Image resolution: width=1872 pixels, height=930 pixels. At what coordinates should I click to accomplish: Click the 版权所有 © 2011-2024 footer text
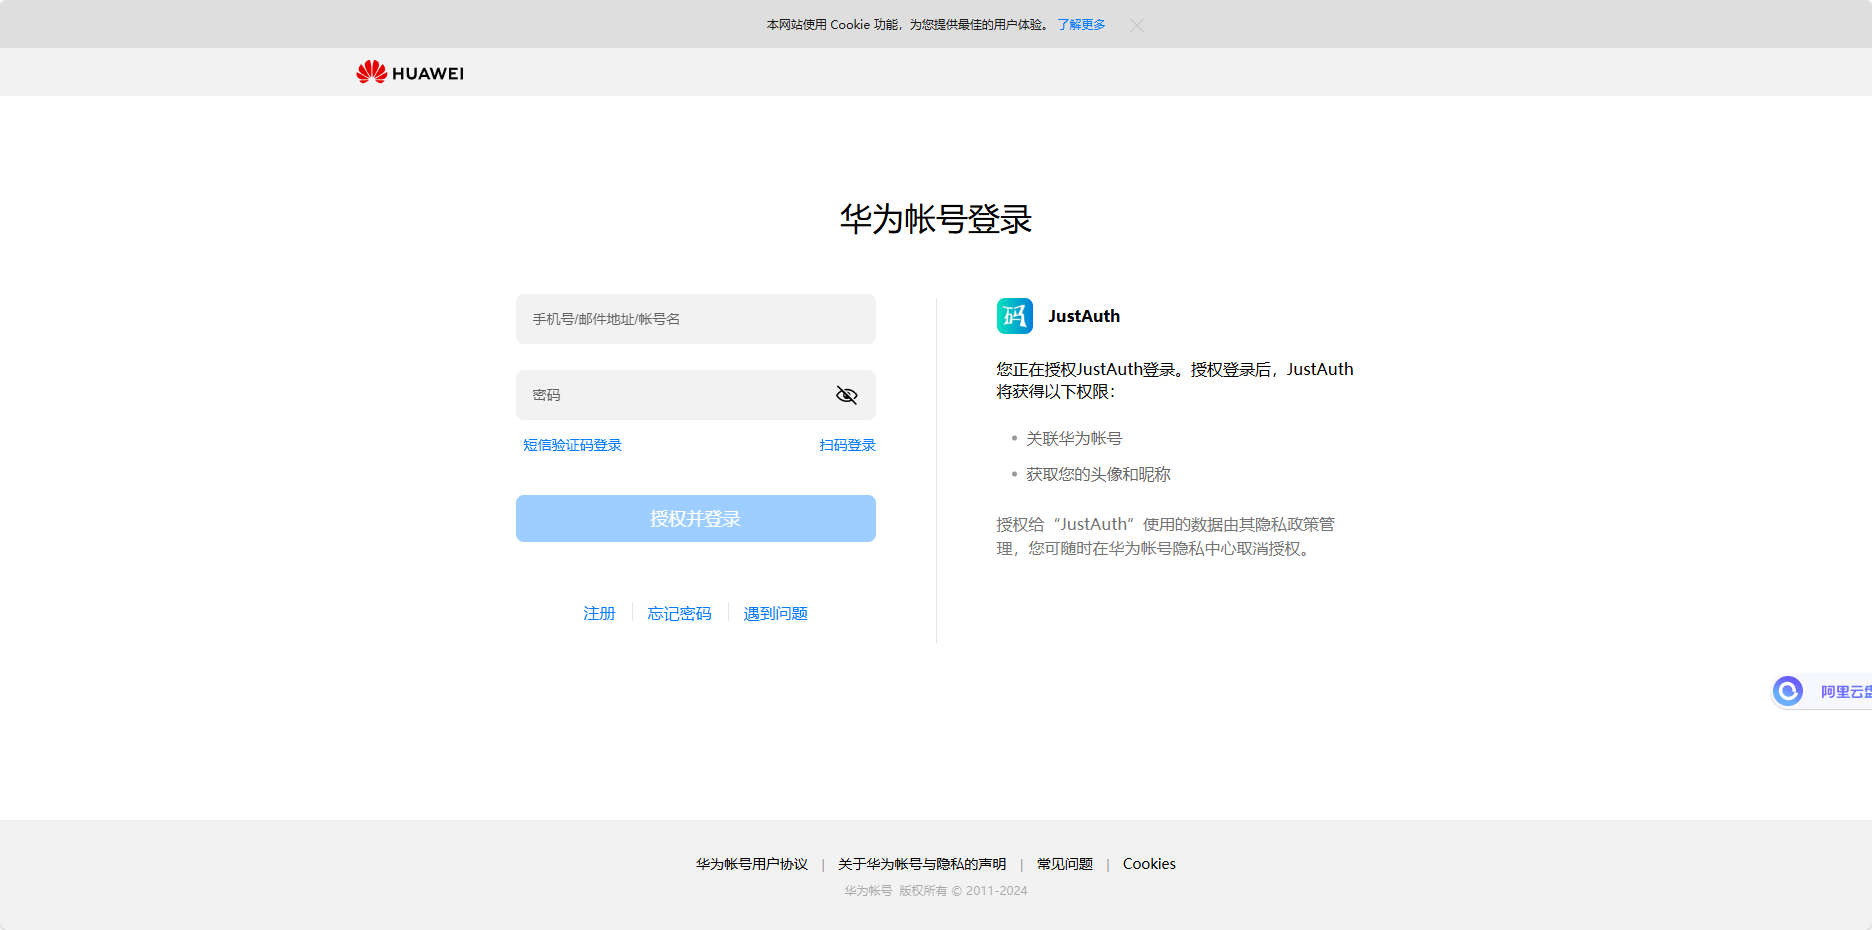point(963,891)
